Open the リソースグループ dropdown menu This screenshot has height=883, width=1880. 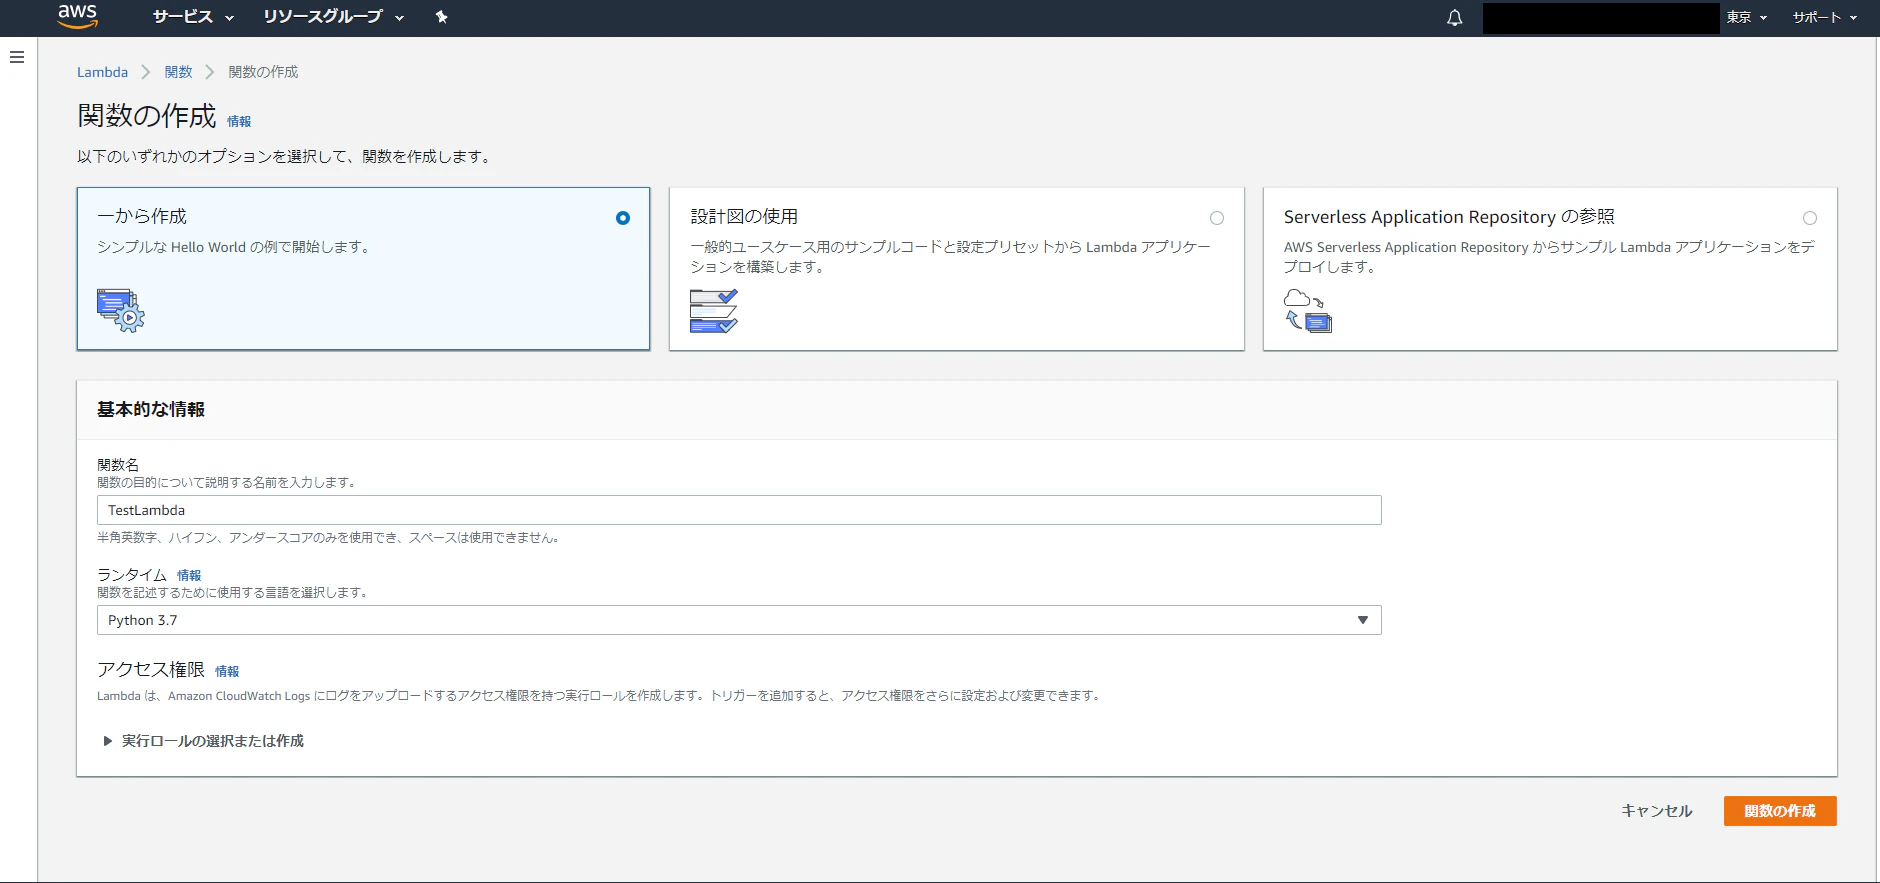click(x=333, y=17)
